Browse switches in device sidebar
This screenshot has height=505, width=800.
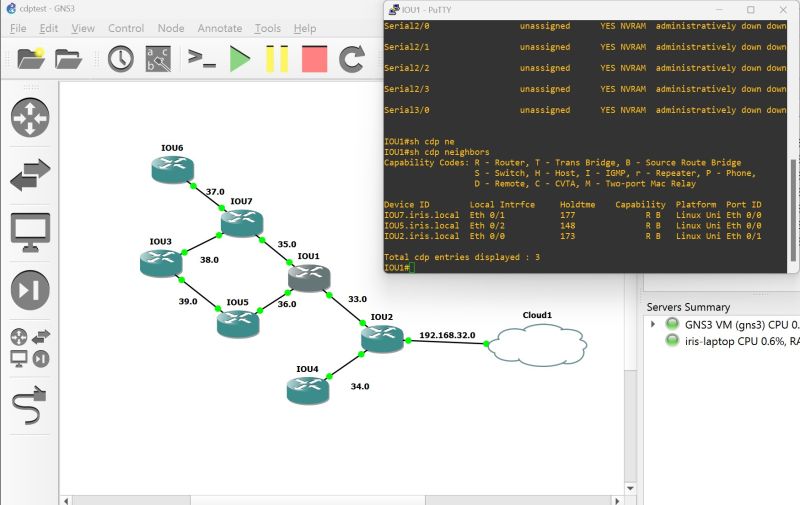30,175
